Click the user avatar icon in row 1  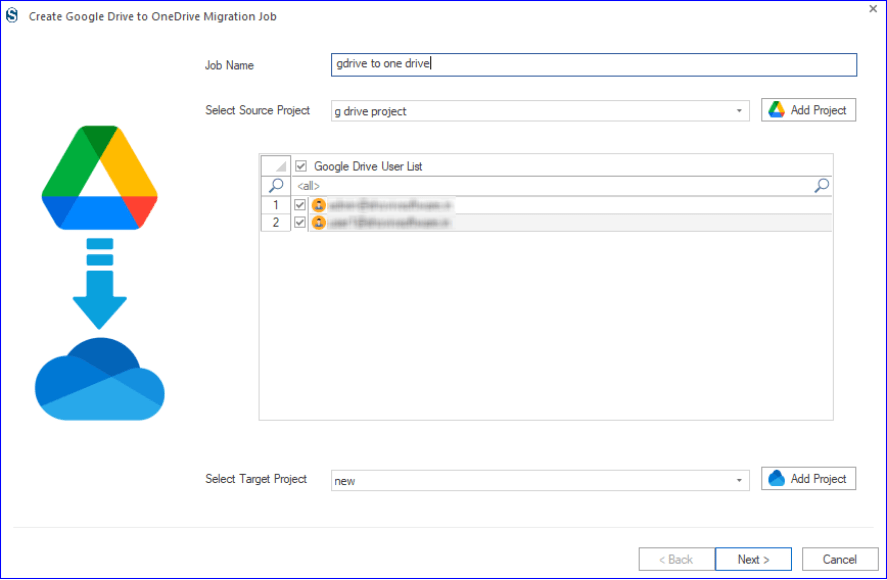click(x=318, y=205)
